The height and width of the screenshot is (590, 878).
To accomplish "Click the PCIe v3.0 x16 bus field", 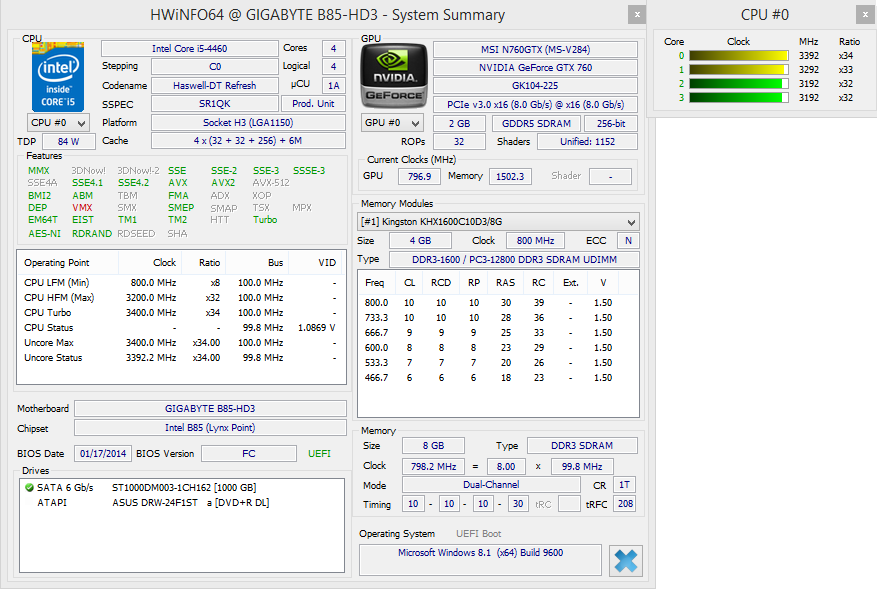I will click(x=535, y=105).
